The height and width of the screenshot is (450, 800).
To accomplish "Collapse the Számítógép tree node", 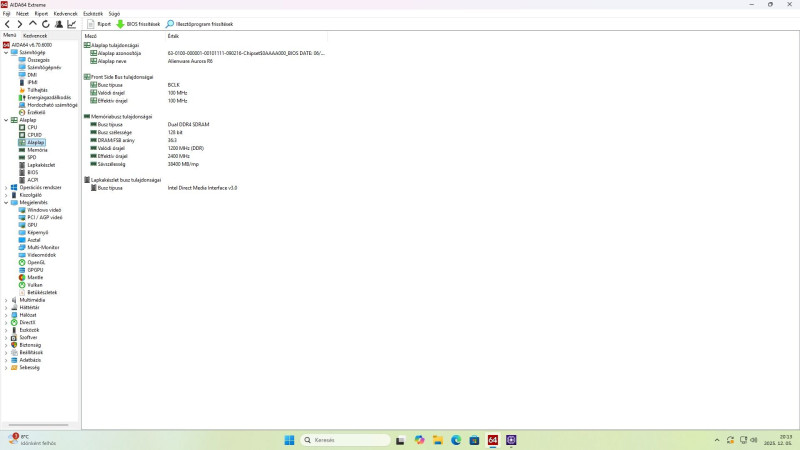I will 6,53.
